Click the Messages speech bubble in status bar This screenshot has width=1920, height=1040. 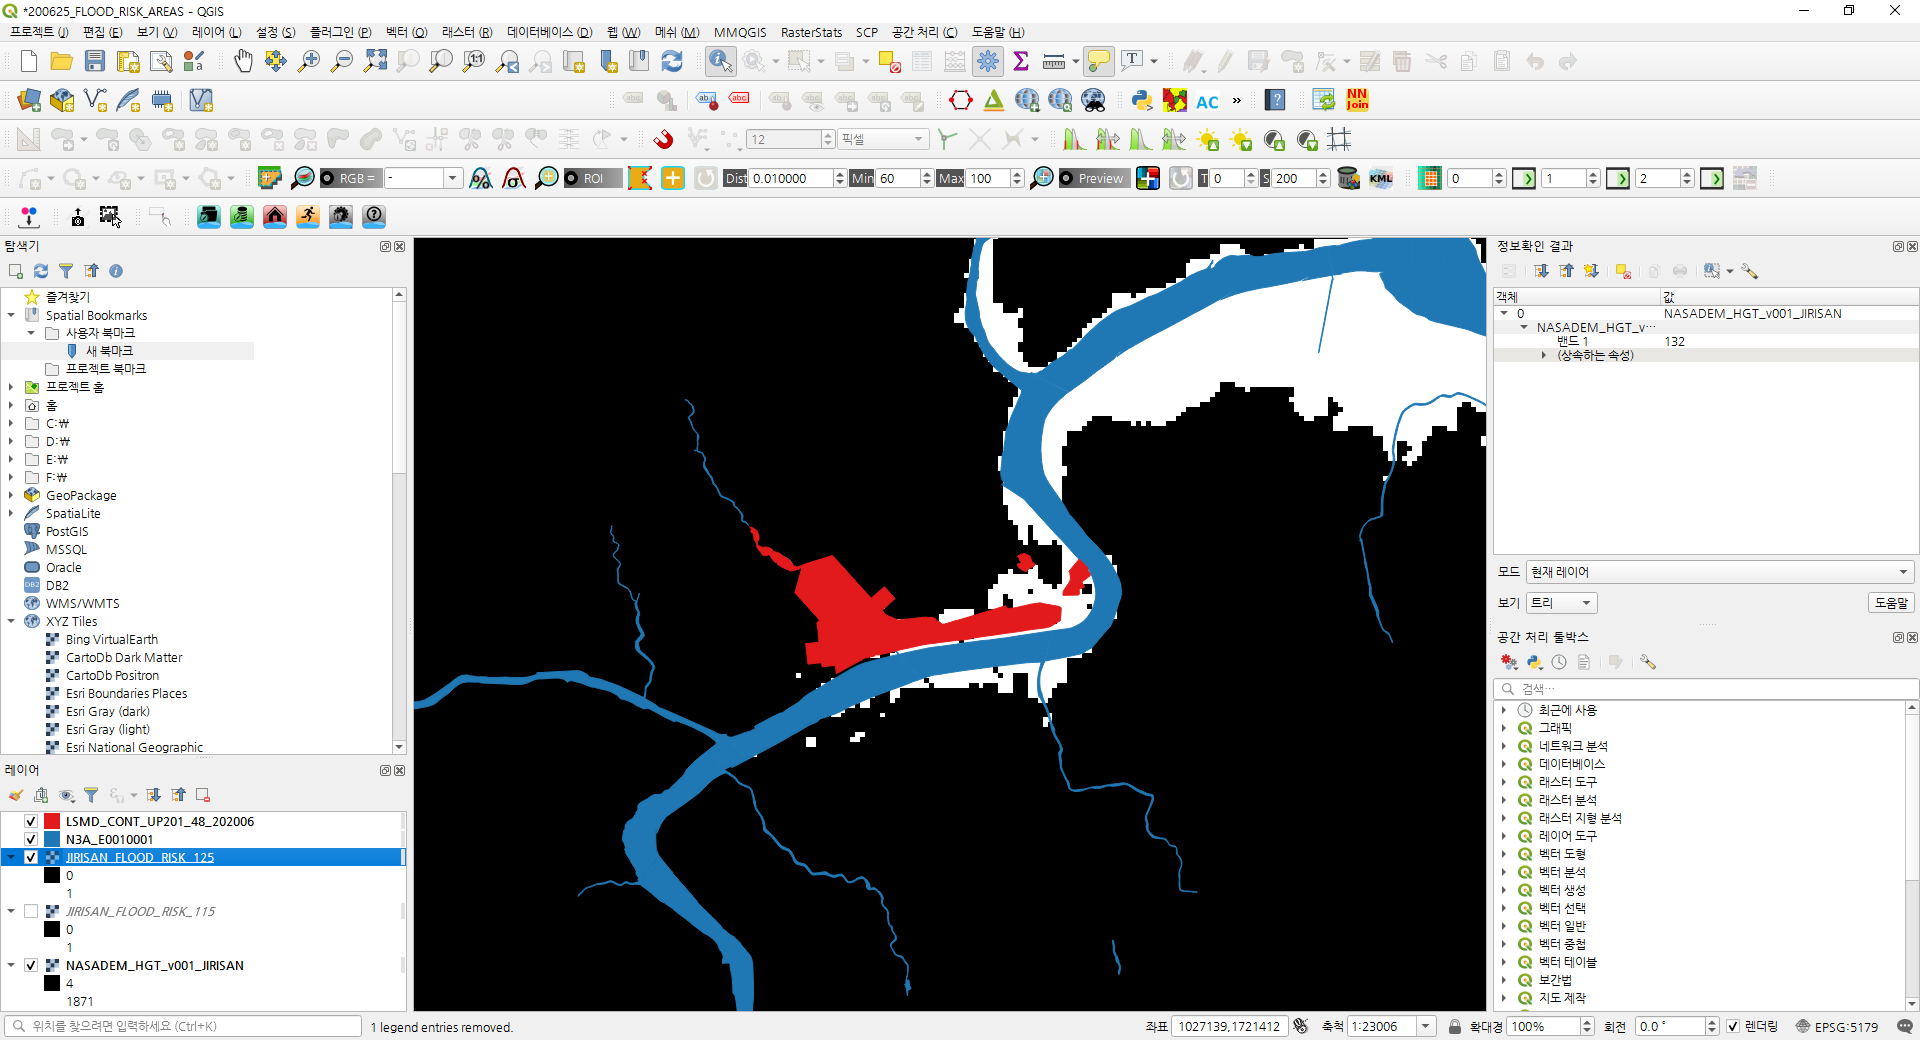[1905, 1026]
